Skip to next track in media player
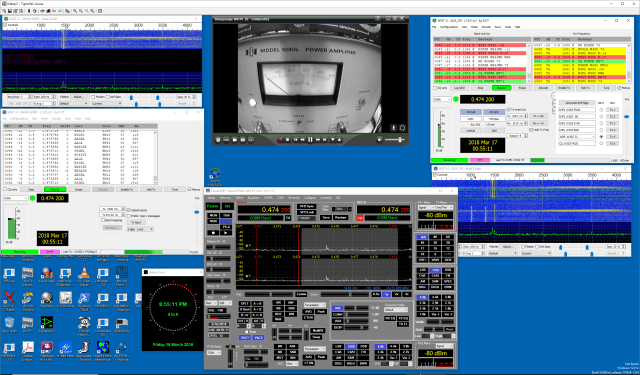This screenshot has height=375, width=640. (325, 140)
